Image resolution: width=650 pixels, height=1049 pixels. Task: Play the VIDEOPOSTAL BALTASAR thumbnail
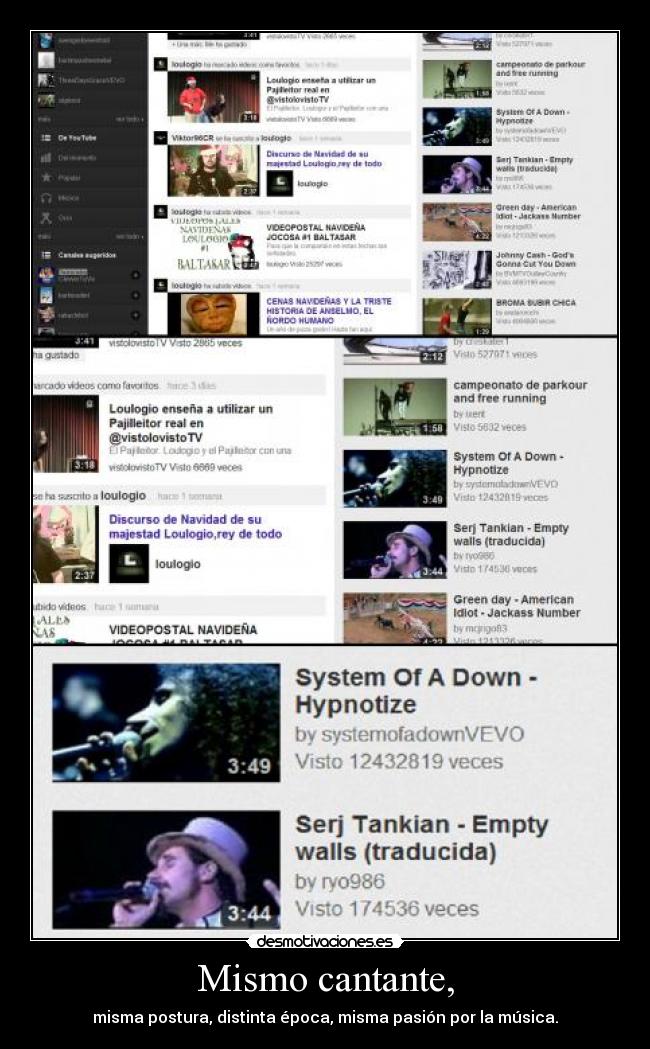[x=213, y=244]
